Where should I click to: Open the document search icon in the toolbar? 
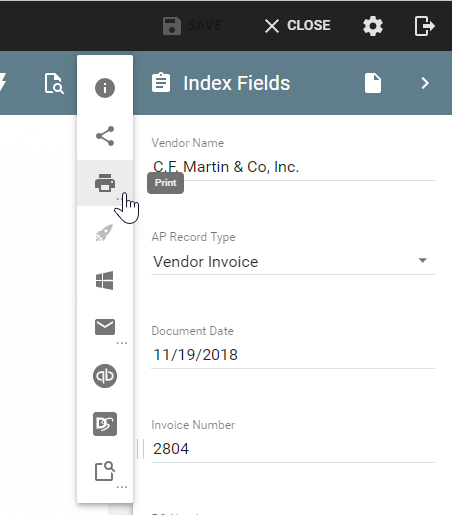coord(54,83)
